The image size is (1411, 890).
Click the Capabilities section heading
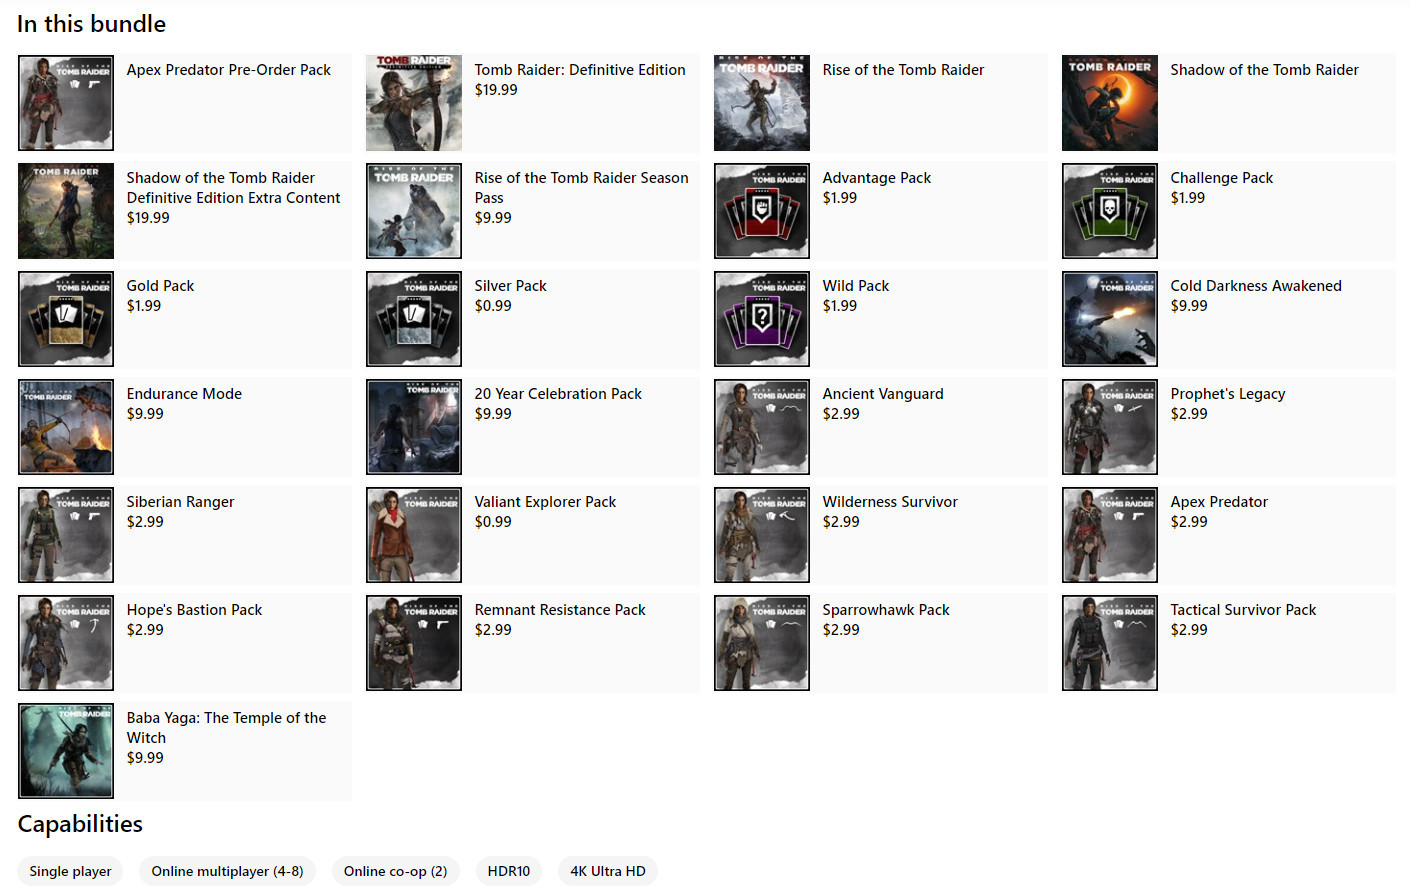pyautogui.click(x=80, y=824)
